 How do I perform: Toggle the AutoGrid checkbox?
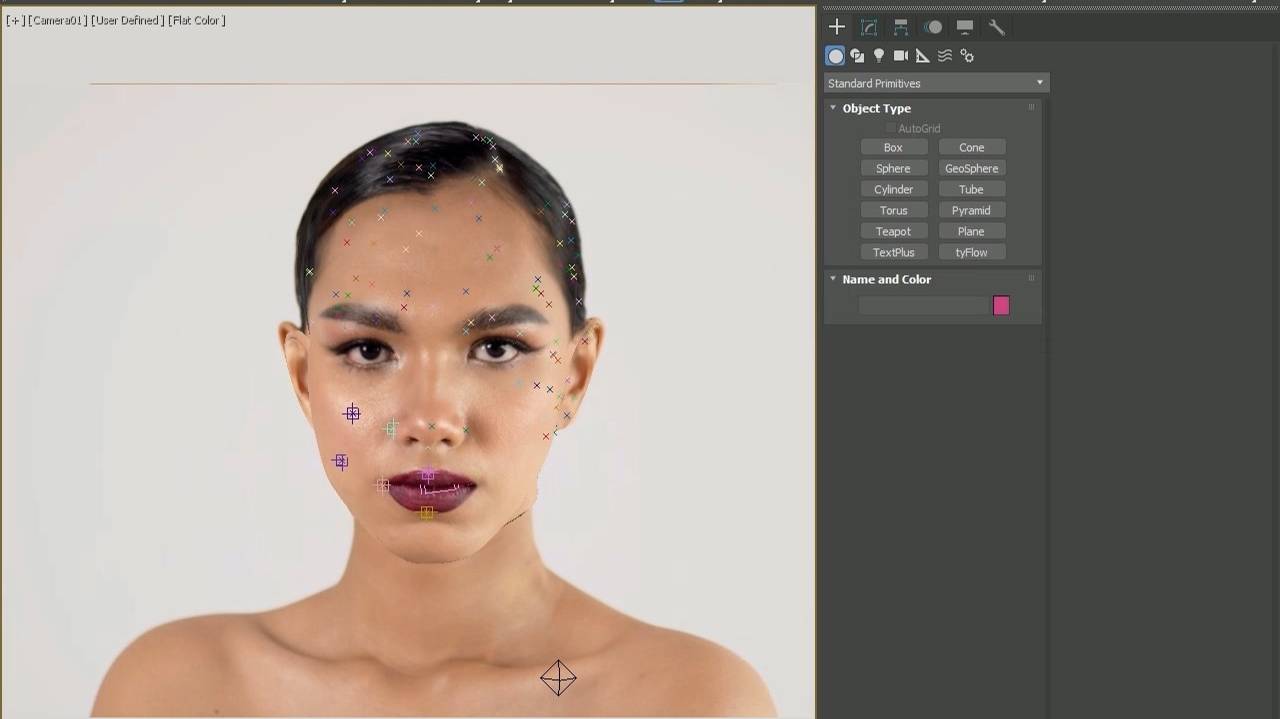click(x=891, y=128)
